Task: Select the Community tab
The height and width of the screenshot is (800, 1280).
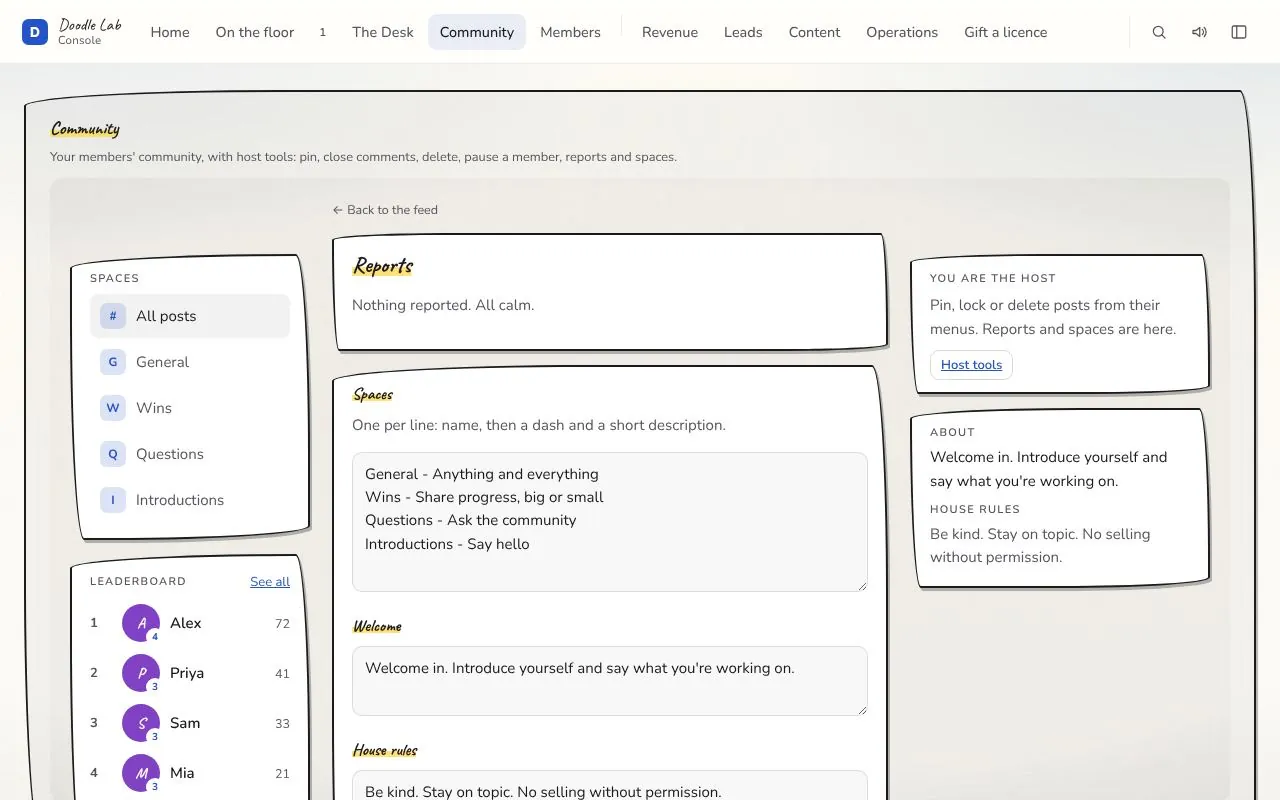Action: point(477,32)
